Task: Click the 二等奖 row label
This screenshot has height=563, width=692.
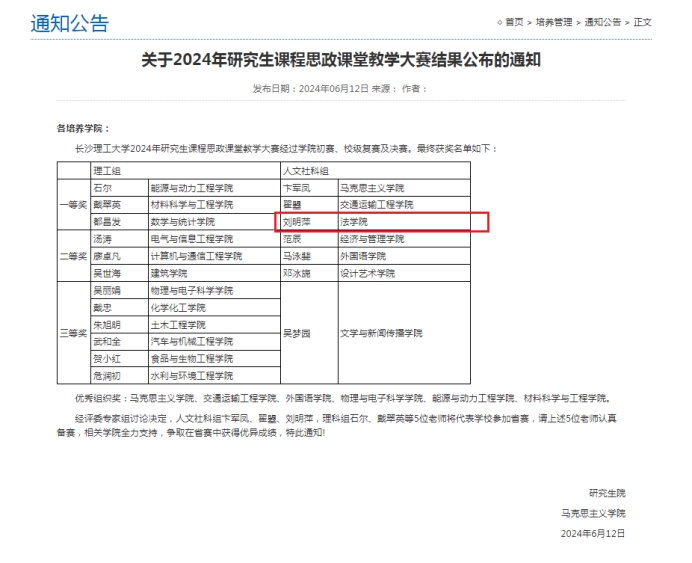Action: pos(74,256)
